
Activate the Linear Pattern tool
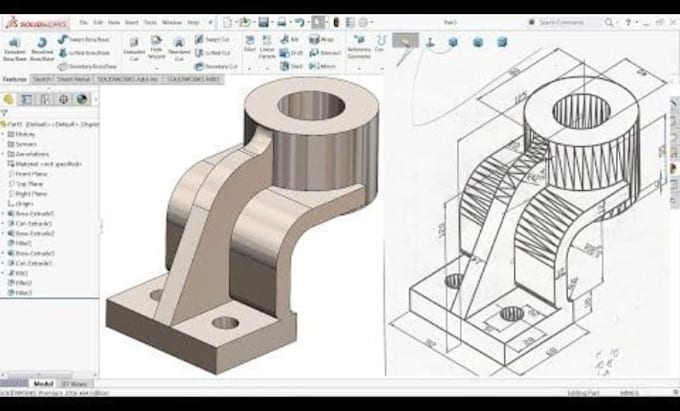267,47
